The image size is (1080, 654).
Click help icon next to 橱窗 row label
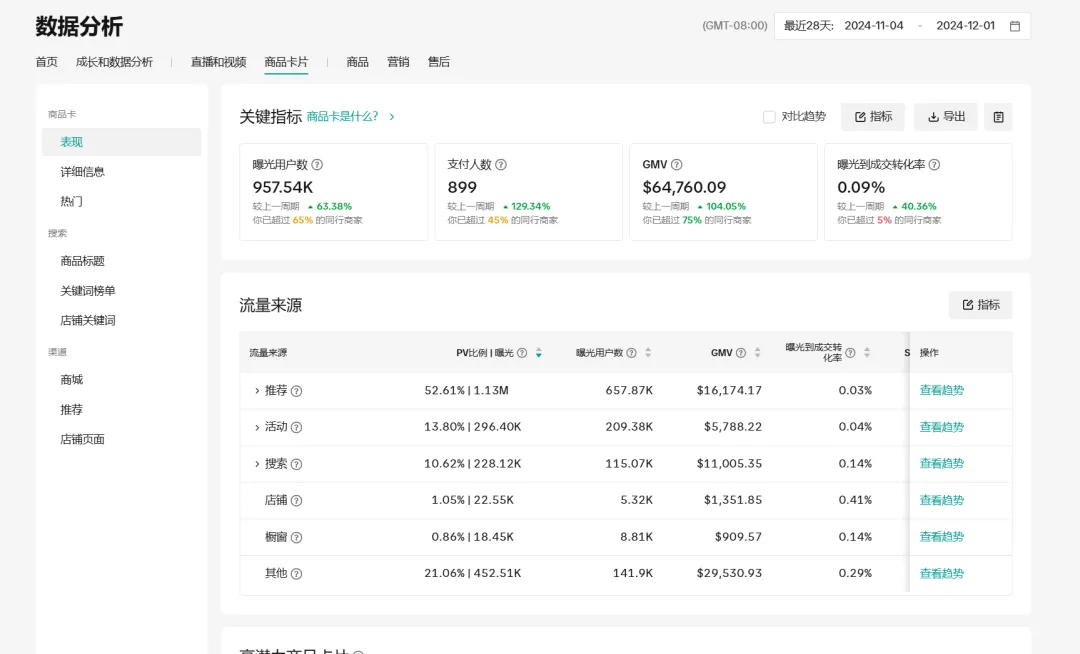click(296, 537)
